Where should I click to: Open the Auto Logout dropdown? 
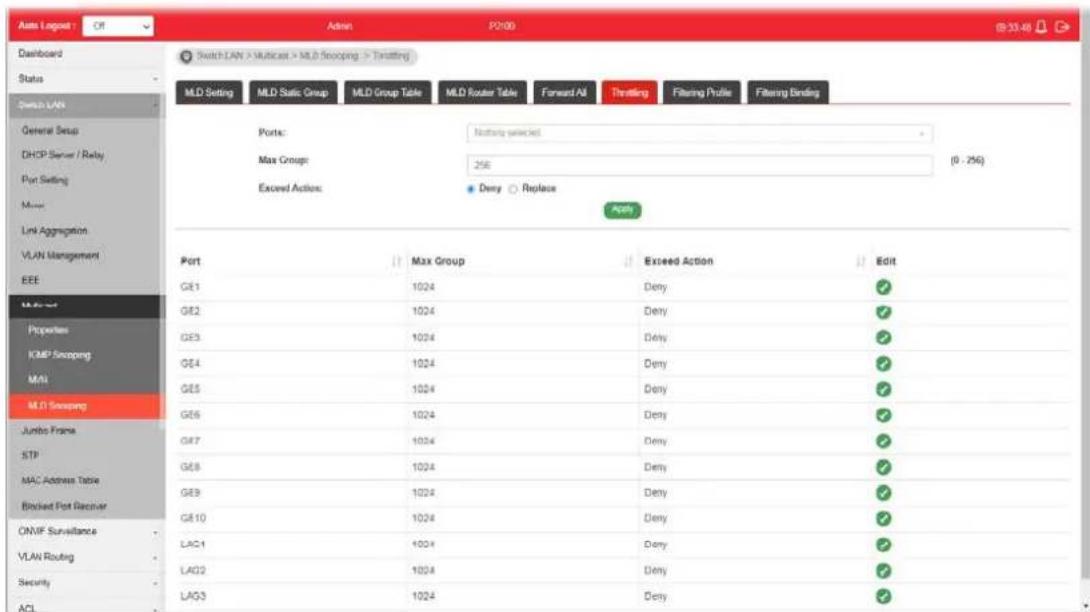(118, 26)
